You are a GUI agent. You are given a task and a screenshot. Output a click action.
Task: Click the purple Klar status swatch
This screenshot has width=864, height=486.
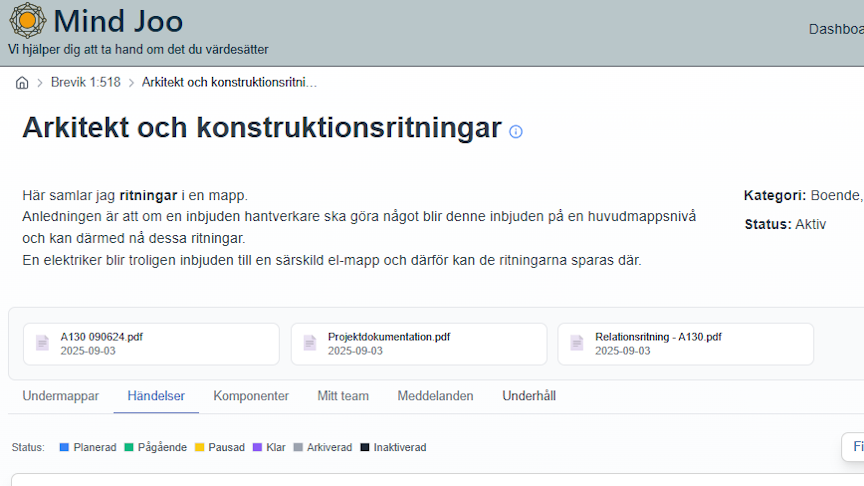pos(257,447)
